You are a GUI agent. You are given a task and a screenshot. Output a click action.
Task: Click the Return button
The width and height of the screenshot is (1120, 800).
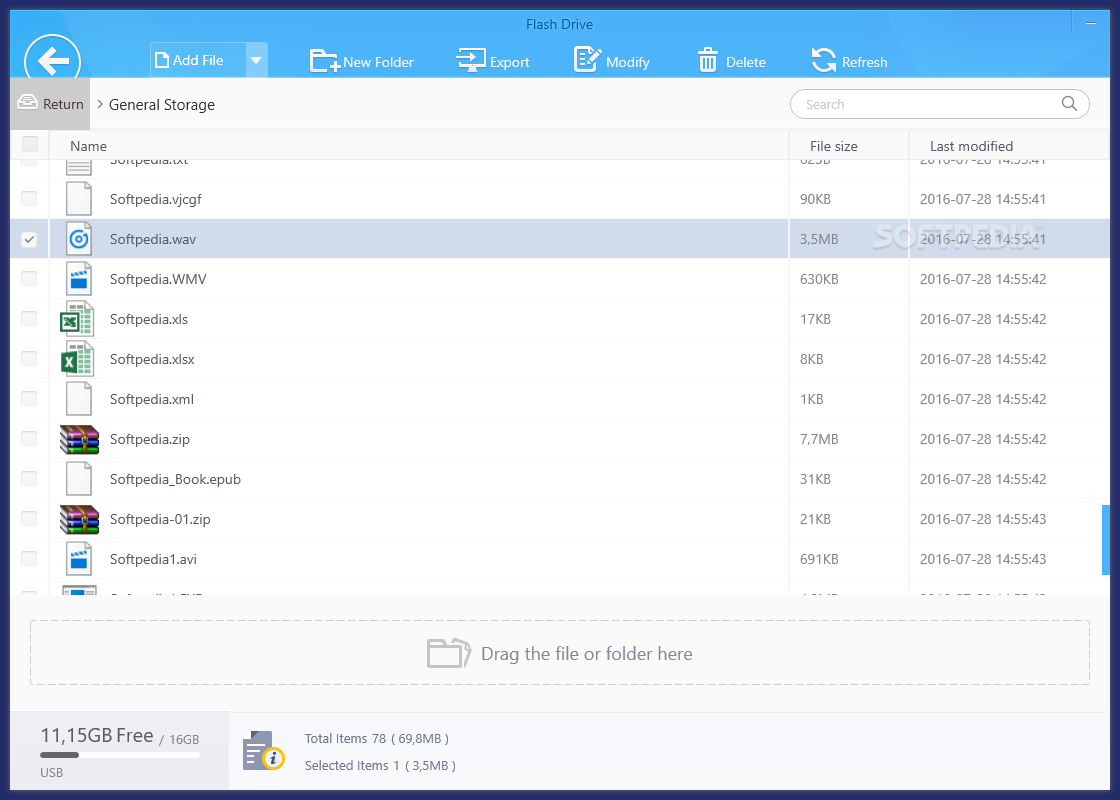tap(50, 104)
